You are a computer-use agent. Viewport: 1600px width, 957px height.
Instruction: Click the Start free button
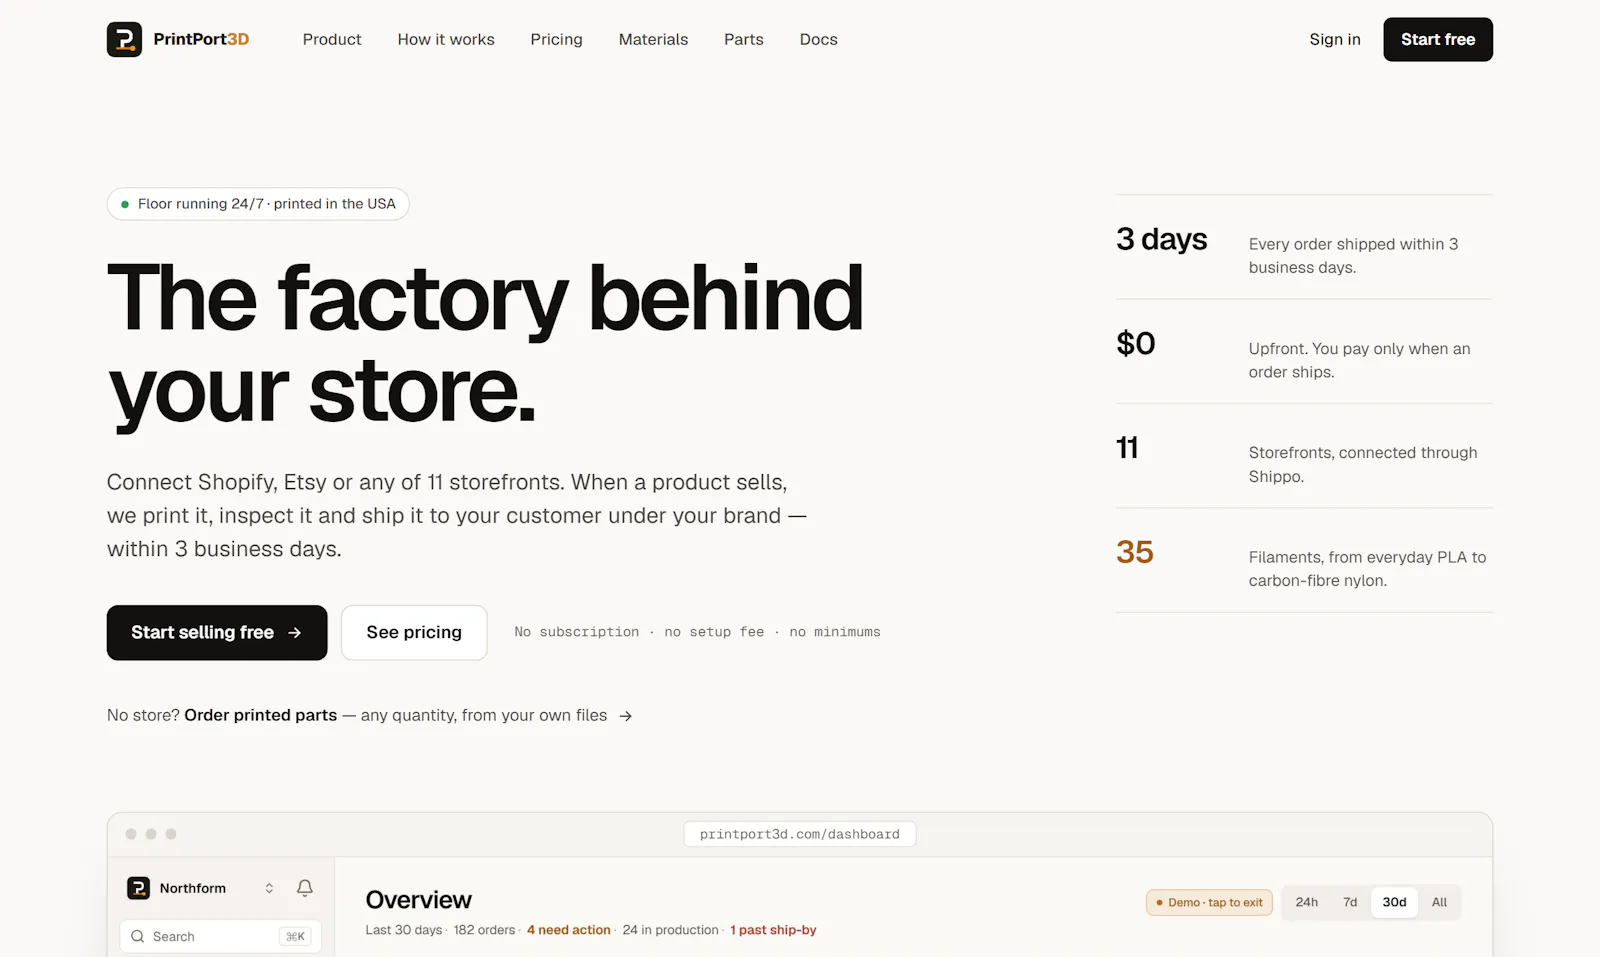[x=1438, y=39]
